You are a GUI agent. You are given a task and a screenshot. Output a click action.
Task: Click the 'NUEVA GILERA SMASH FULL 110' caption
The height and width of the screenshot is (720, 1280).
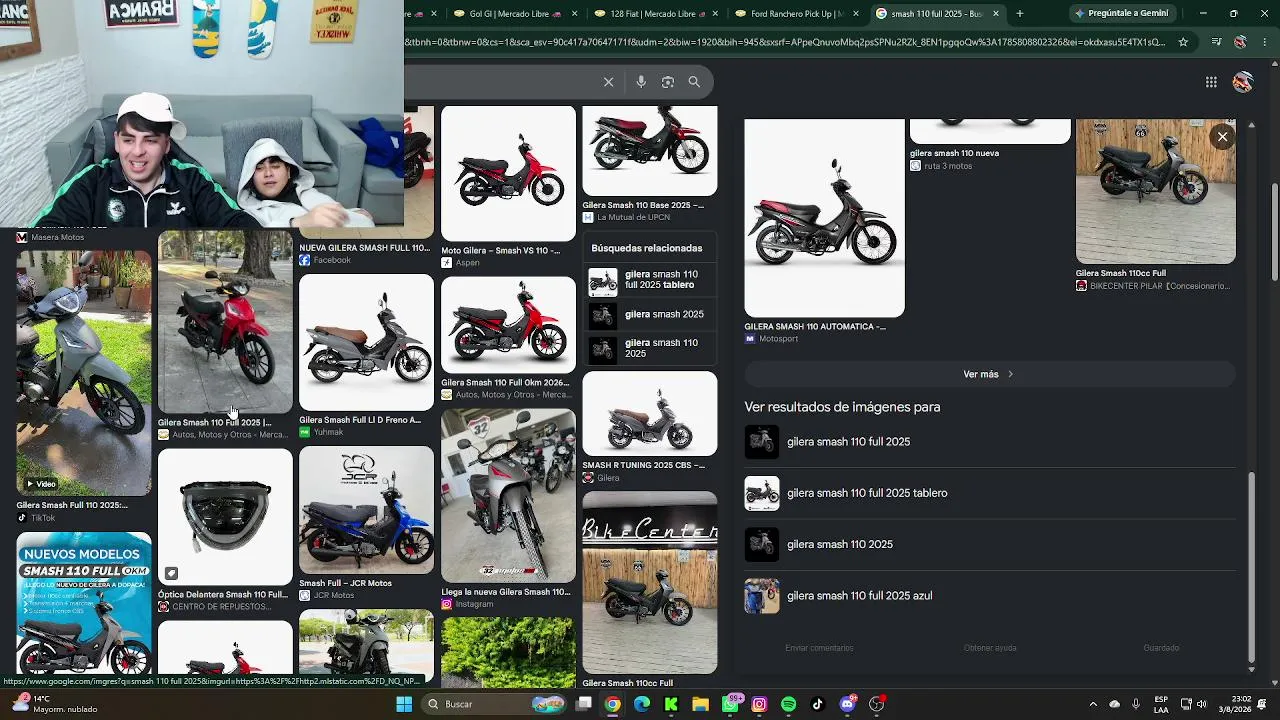[365, 248]
